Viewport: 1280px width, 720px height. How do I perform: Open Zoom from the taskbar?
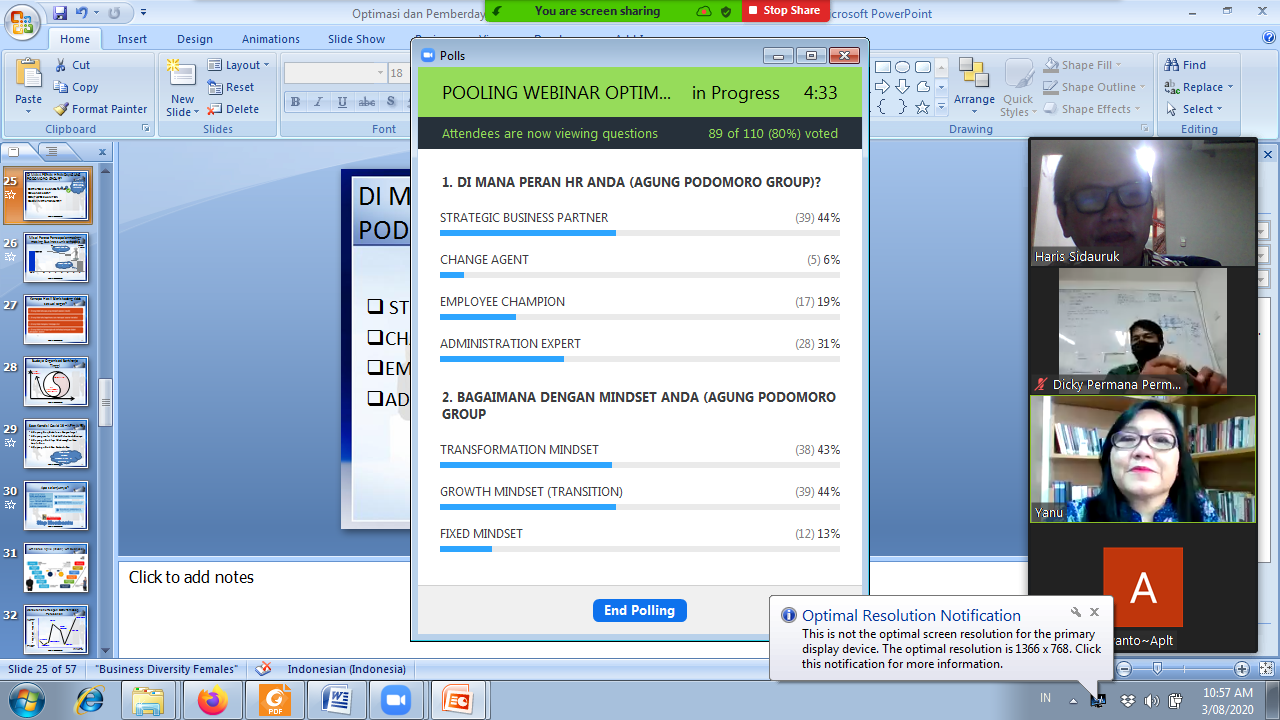pos(395,700)
